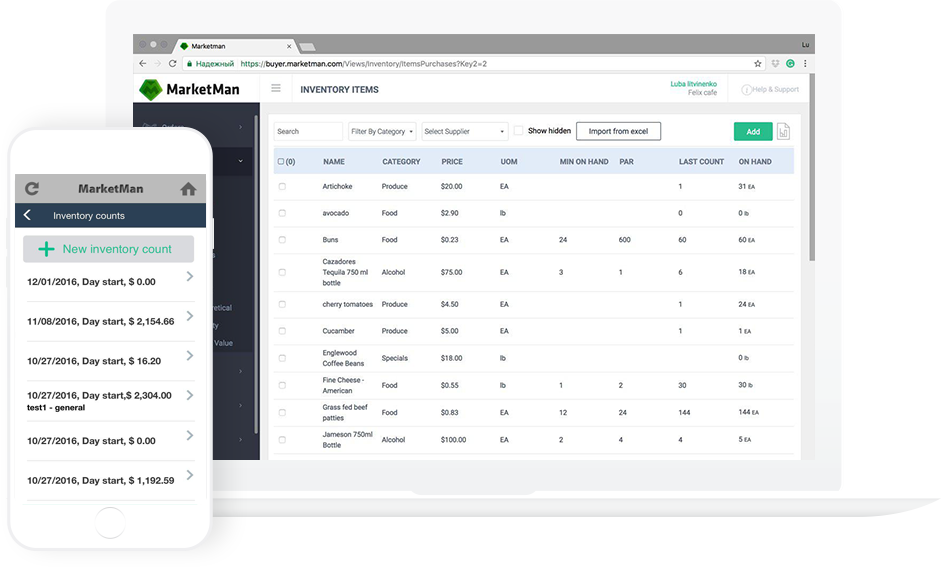Screen dimensions: 941x567
Task: Toggle the select-all checkbox in table header
Action: pos(280,161)
